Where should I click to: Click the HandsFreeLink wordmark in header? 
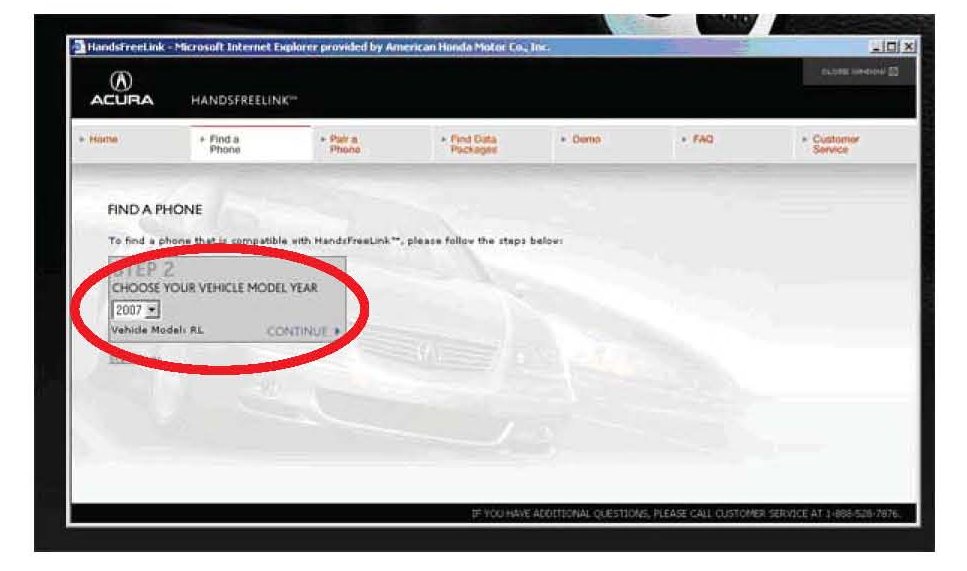(x=243, y=100)
